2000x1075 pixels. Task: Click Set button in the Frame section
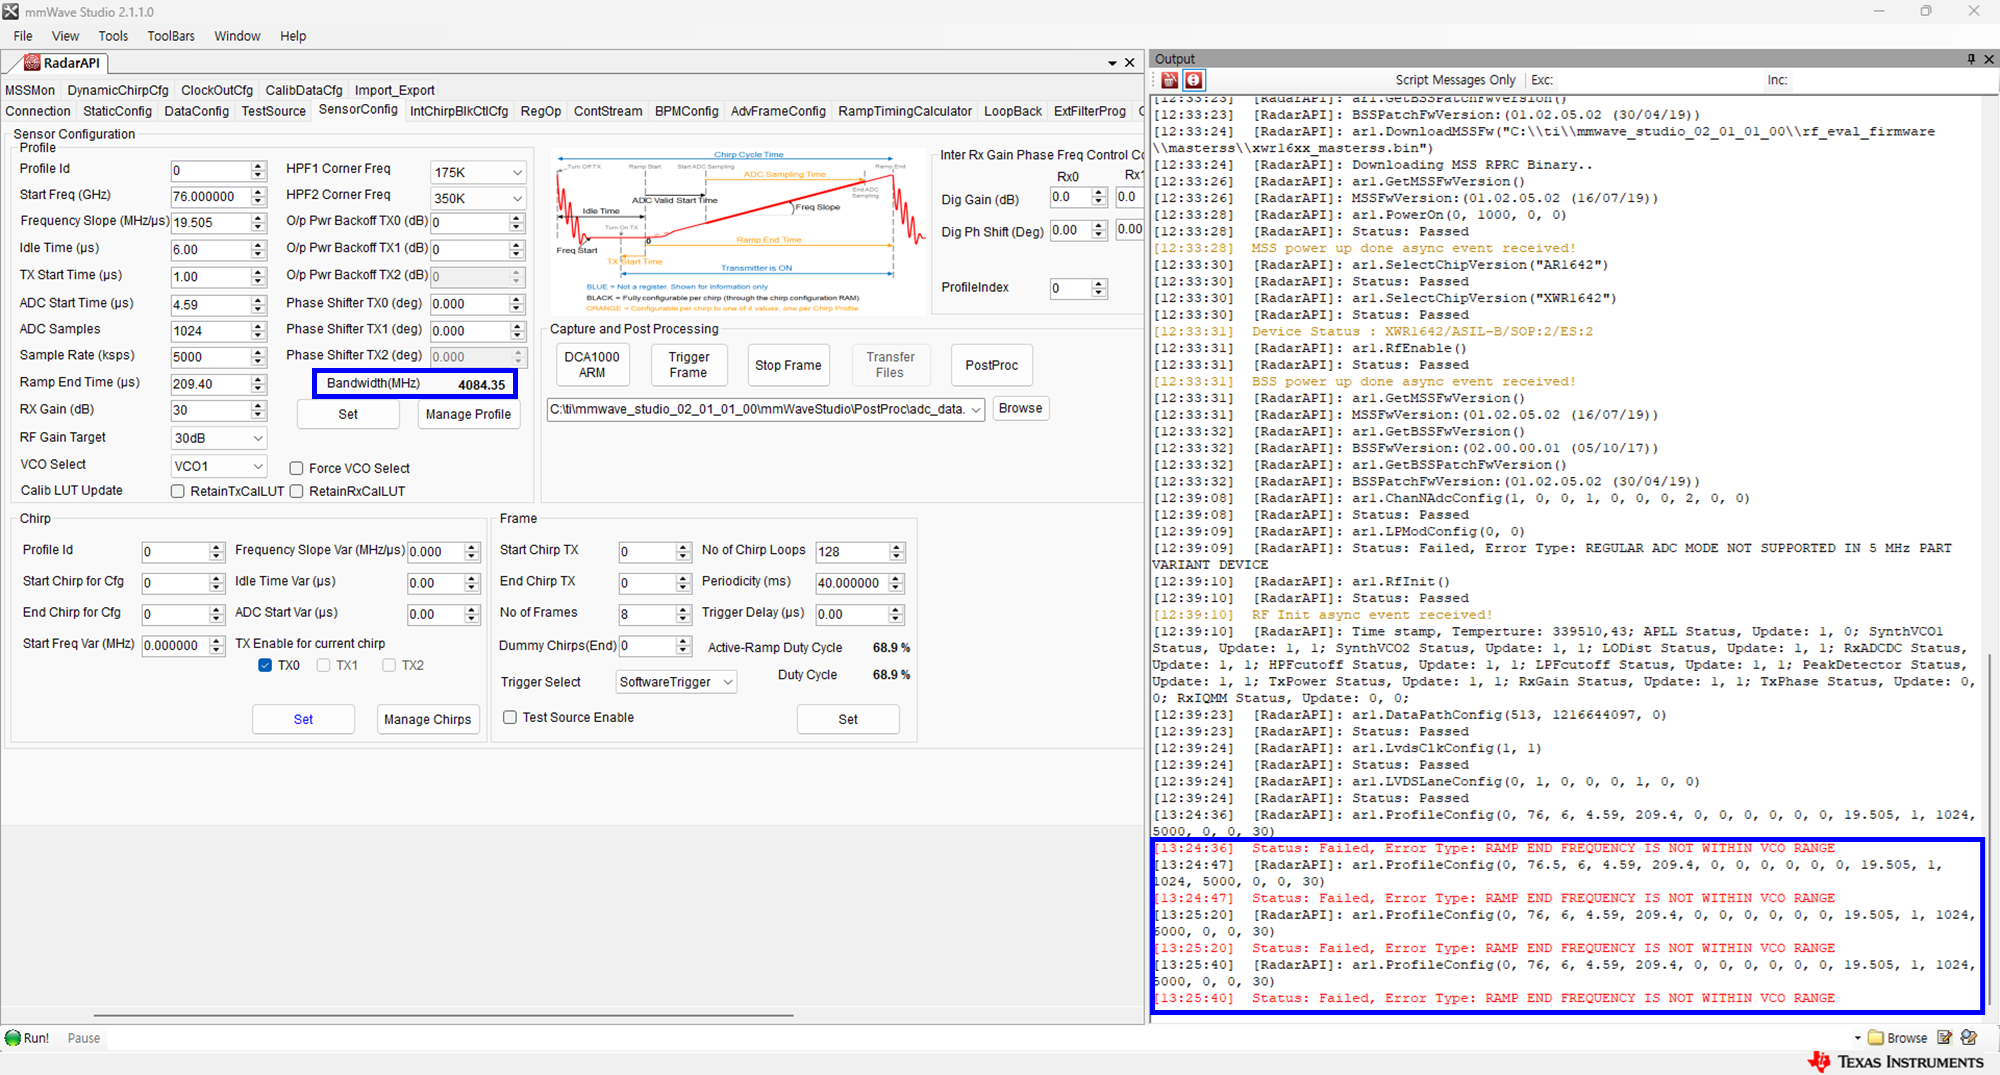pos(848,719)
